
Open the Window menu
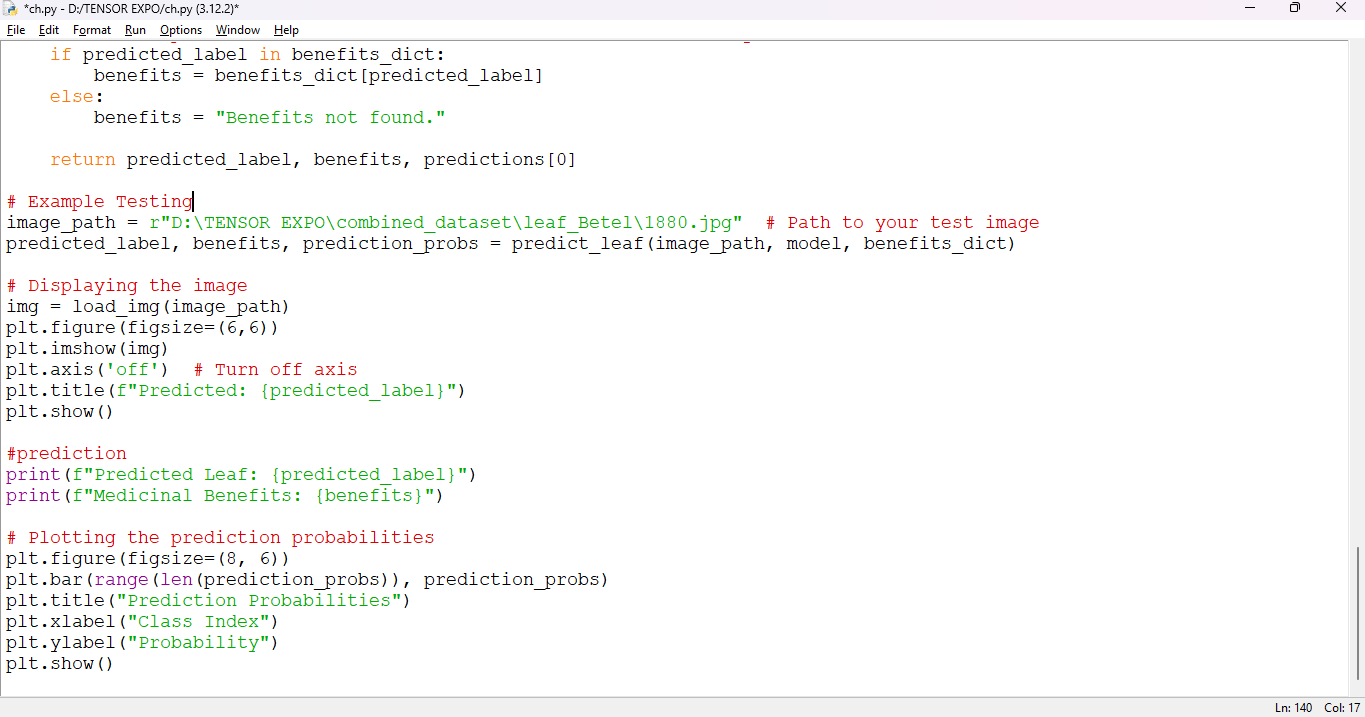click(237, 30)
